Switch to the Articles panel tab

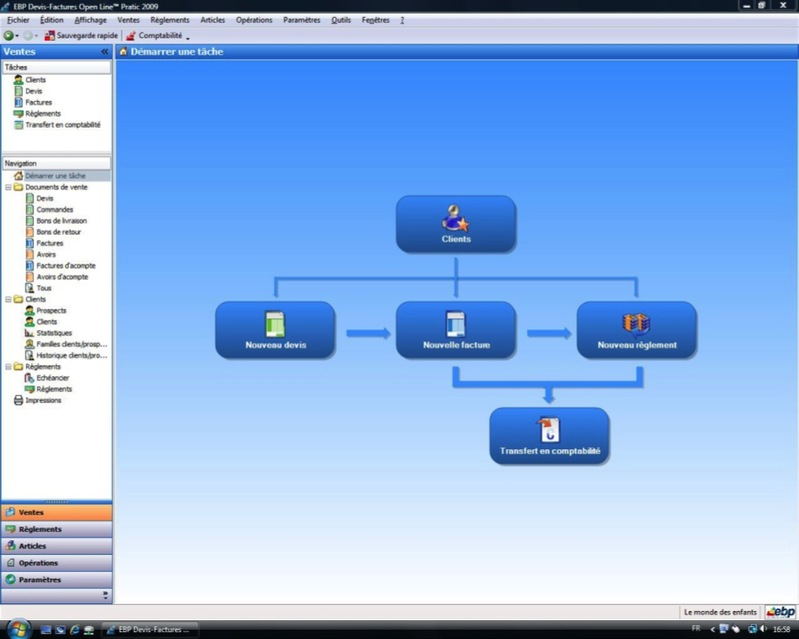(x=57, y=546)
